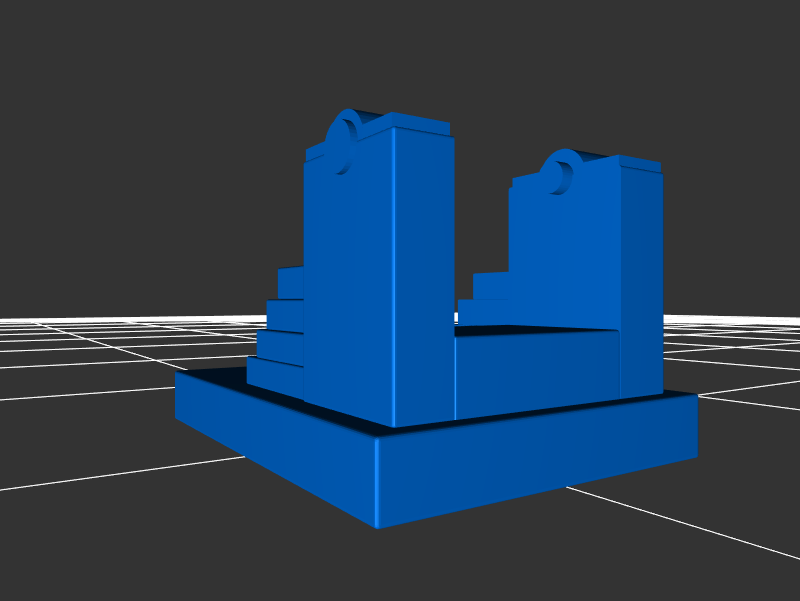Select the top step of the left staircase
This screenshot has height=601, width=800.
point(290,283)
